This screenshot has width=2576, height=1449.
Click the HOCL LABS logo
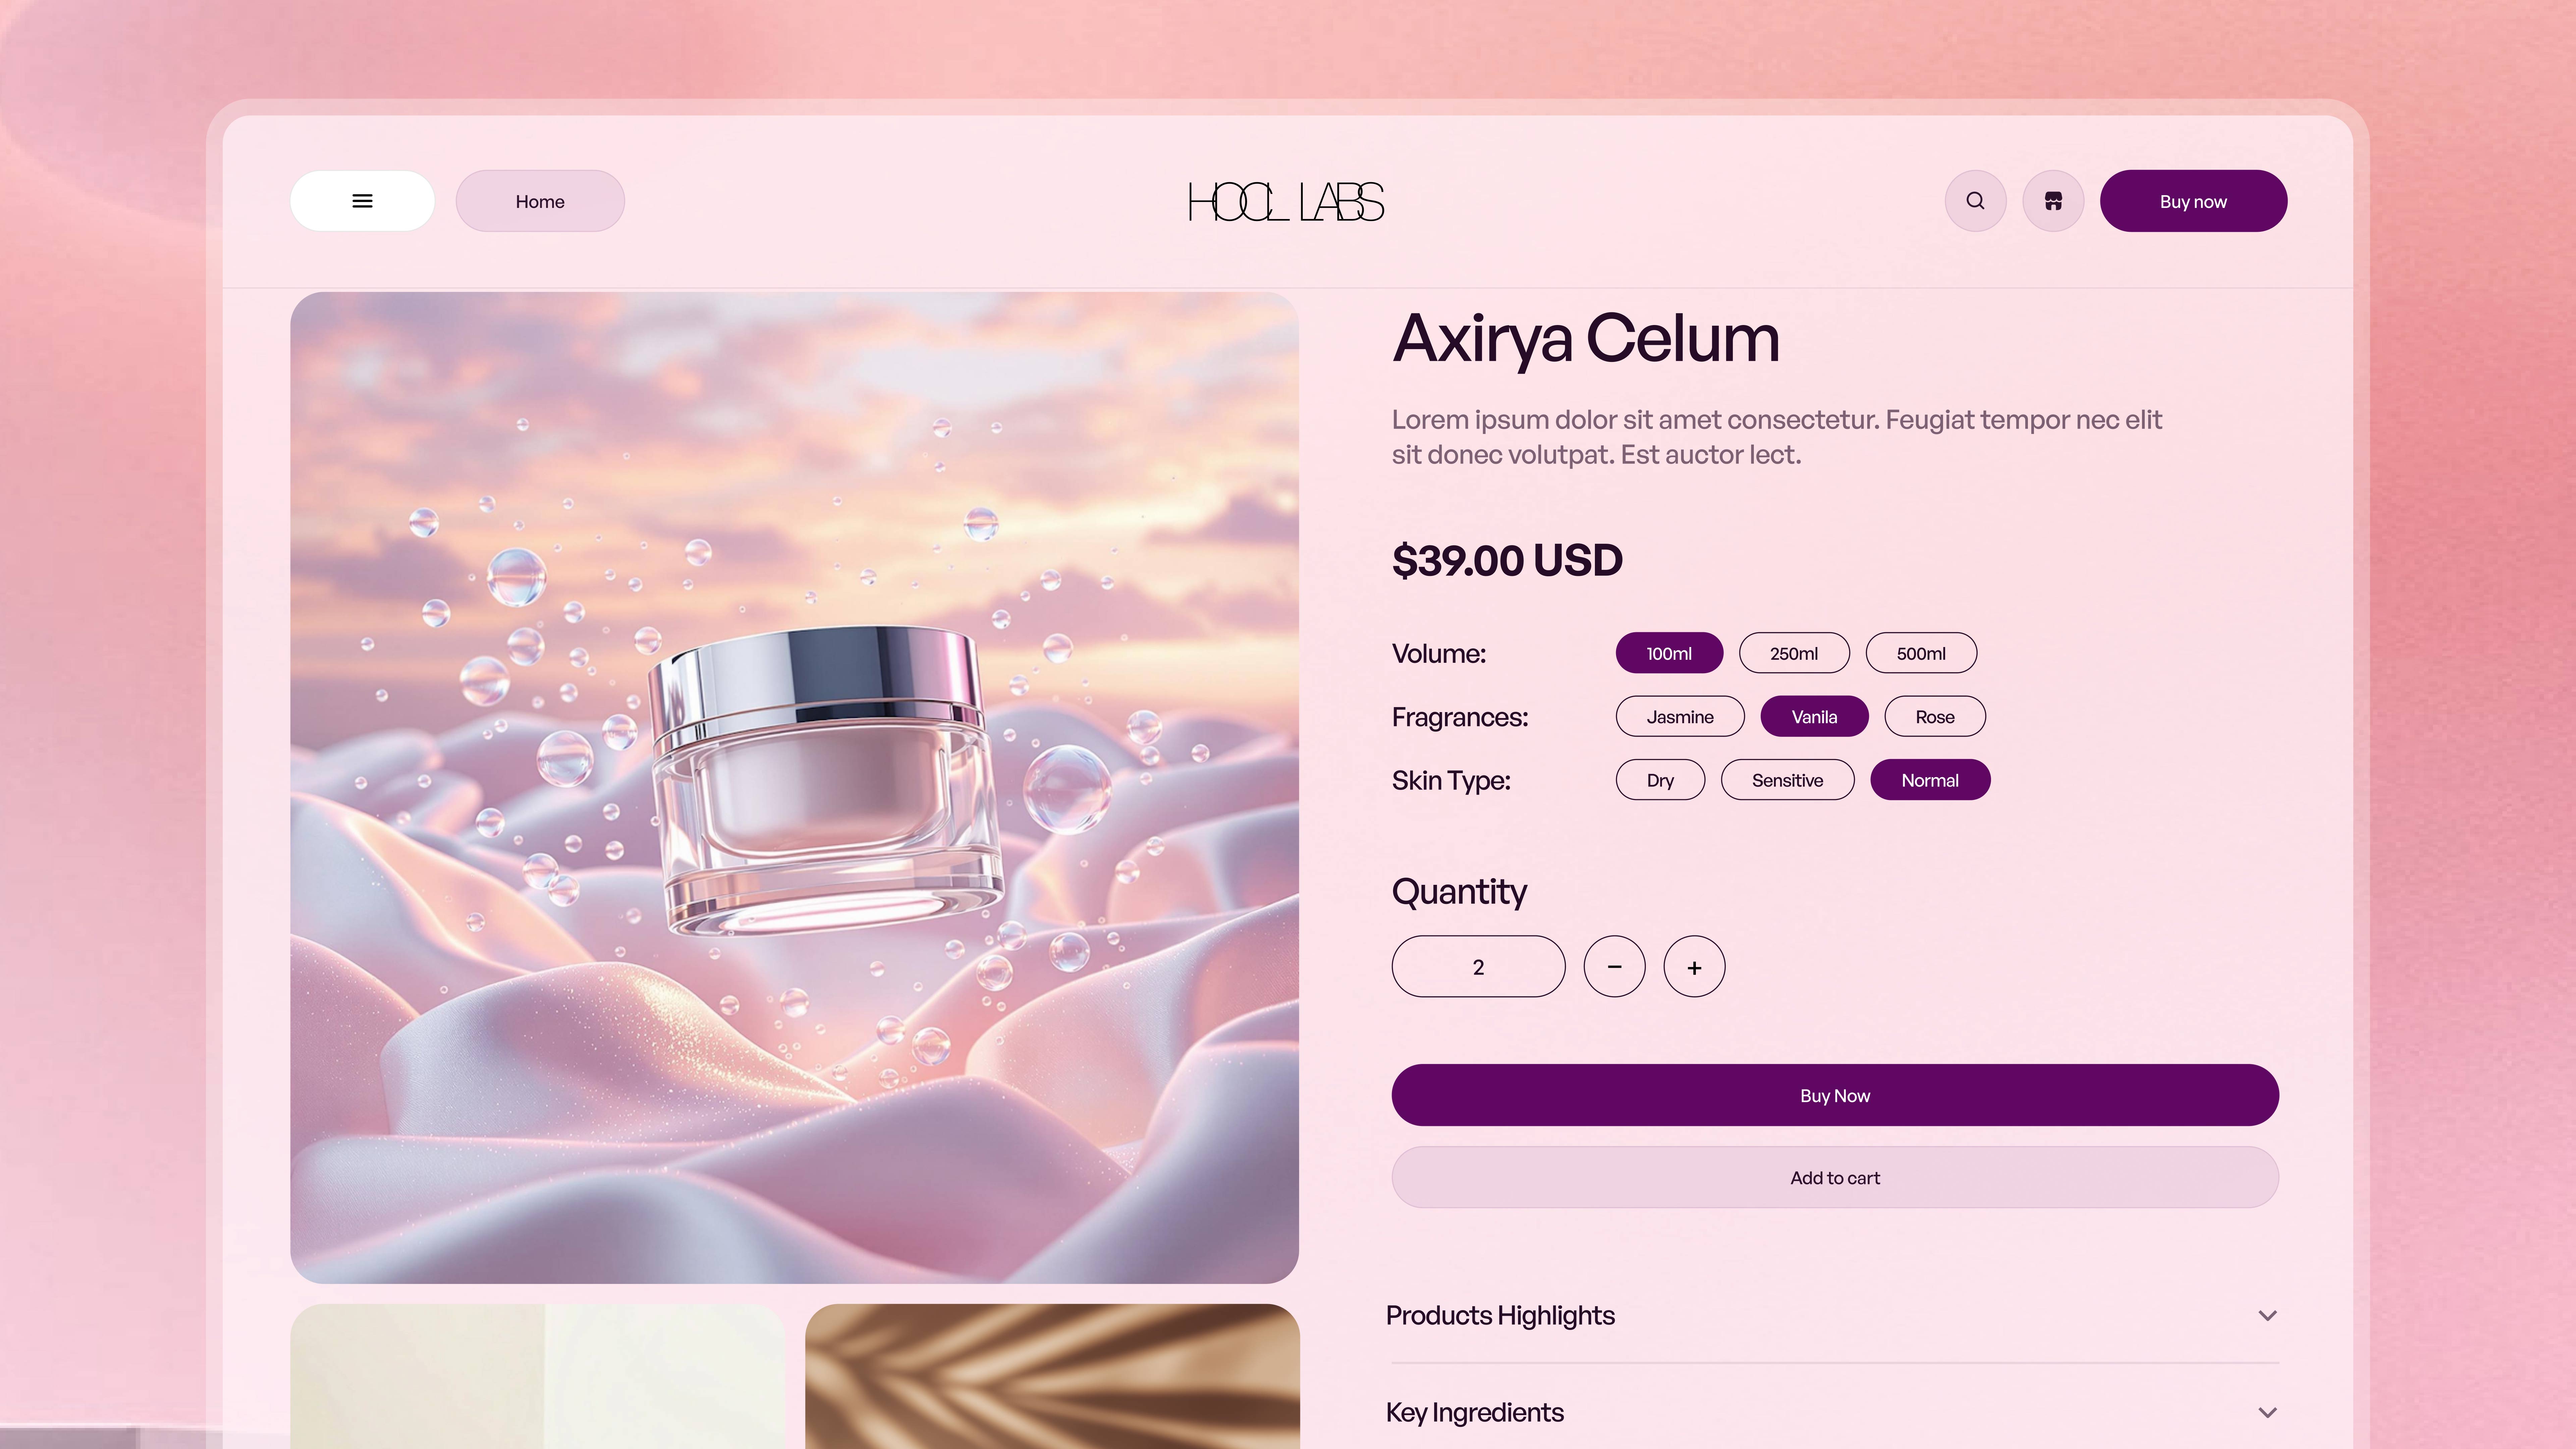tap(1286, 202)
